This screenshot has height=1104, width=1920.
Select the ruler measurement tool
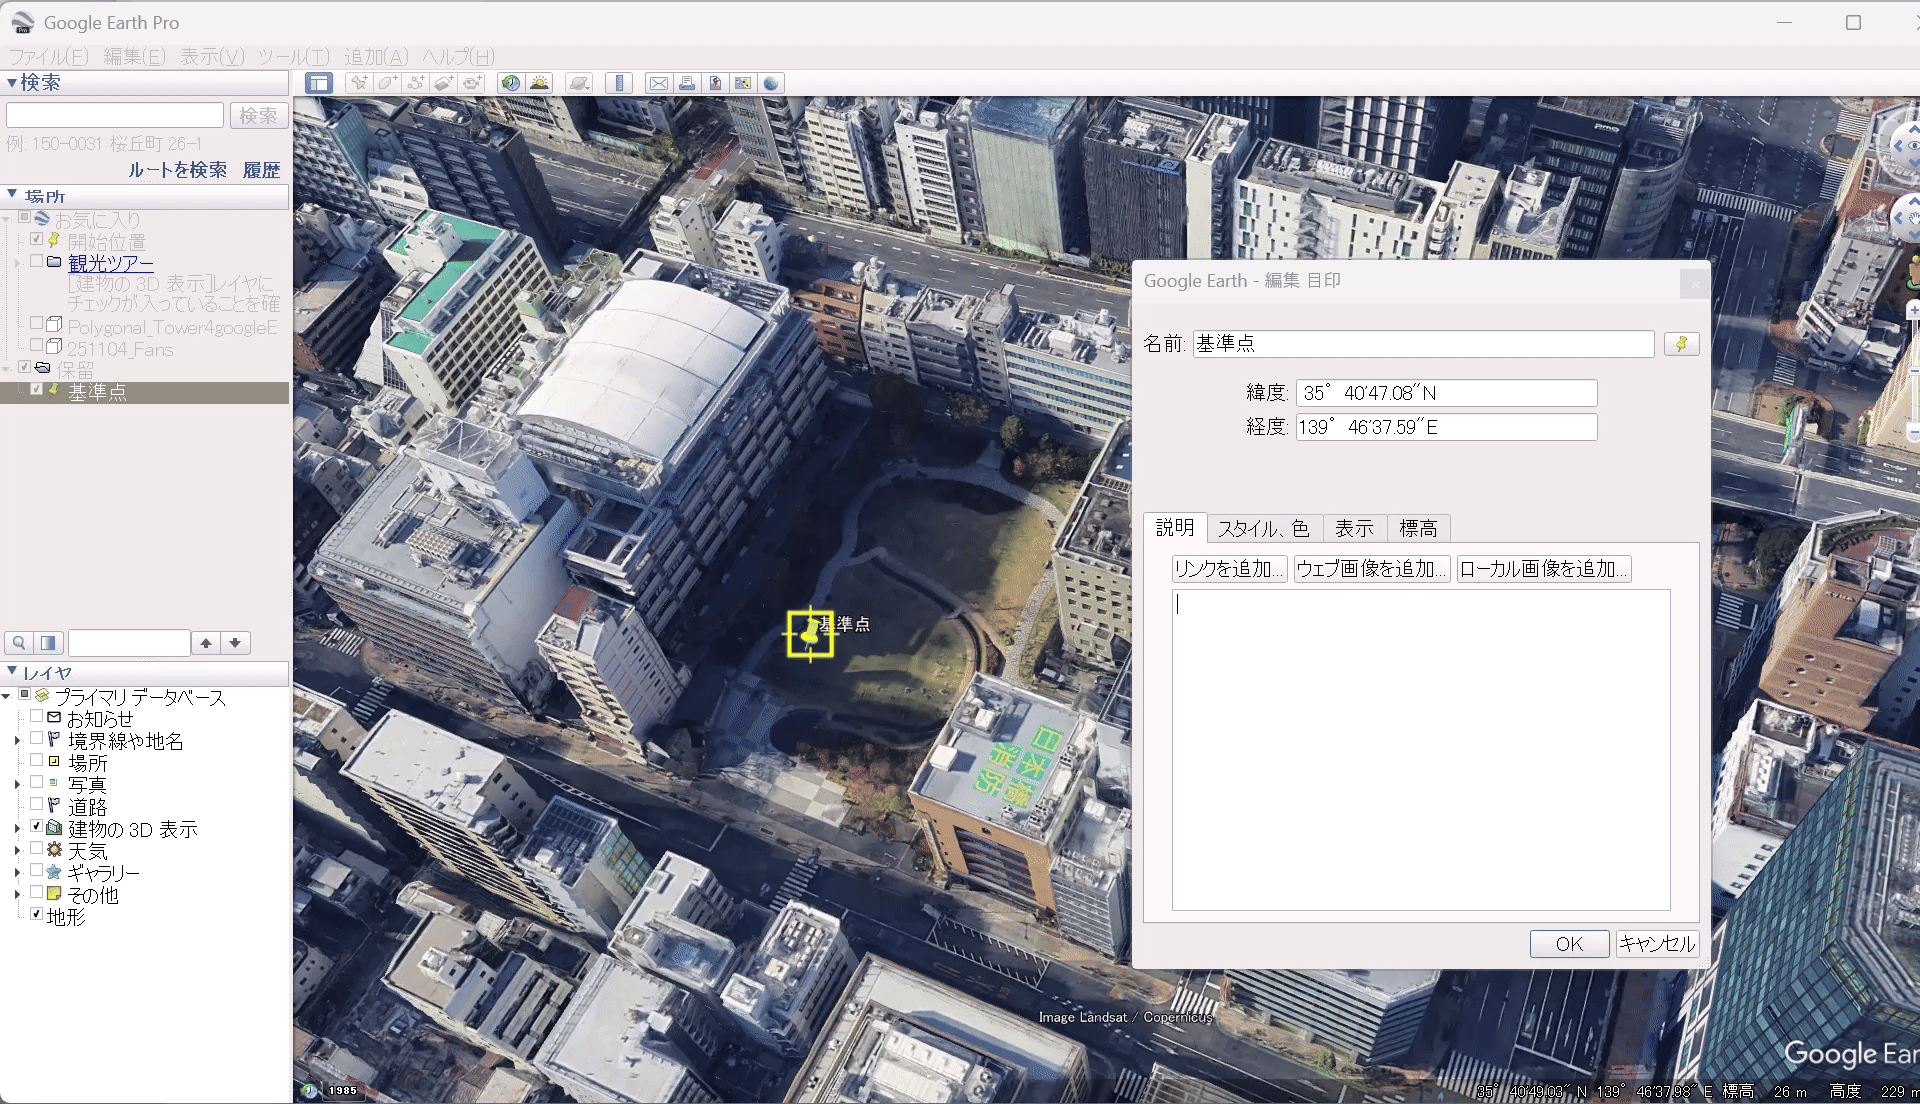click(x=619, y=83)
